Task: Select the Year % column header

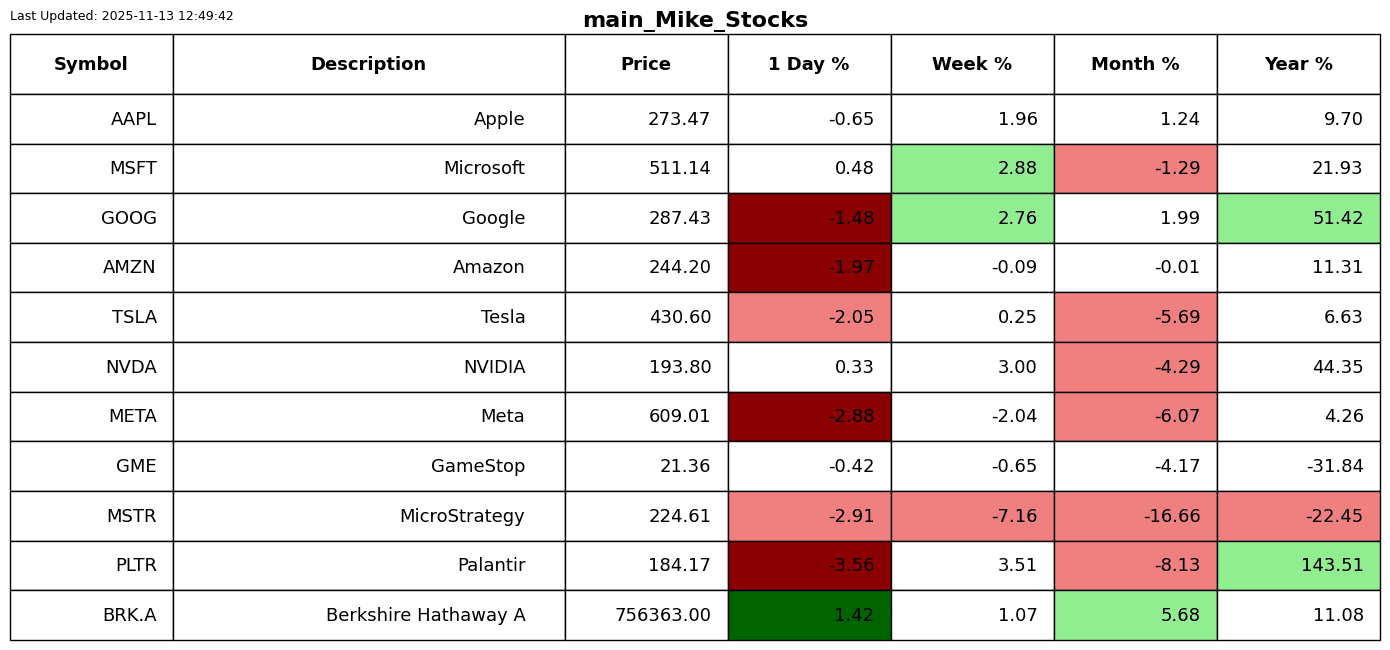Action: (x=1298, y=65)
